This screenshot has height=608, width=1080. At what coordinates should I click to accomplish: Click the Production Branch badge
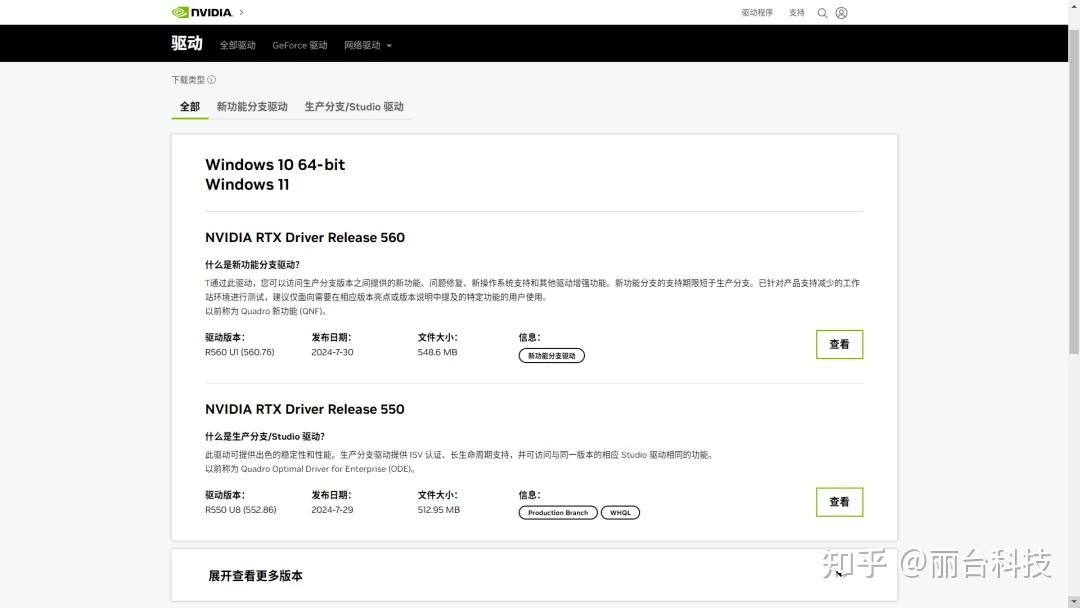(558, 512)
